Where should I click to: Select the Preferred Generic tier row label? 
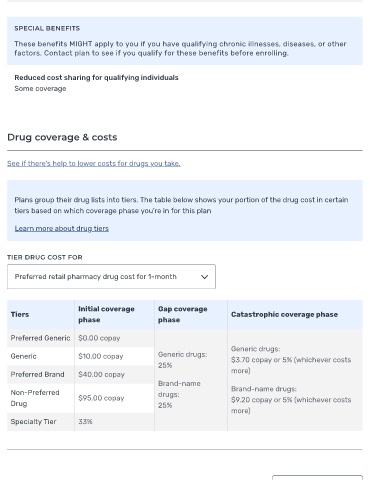point(40,338)
